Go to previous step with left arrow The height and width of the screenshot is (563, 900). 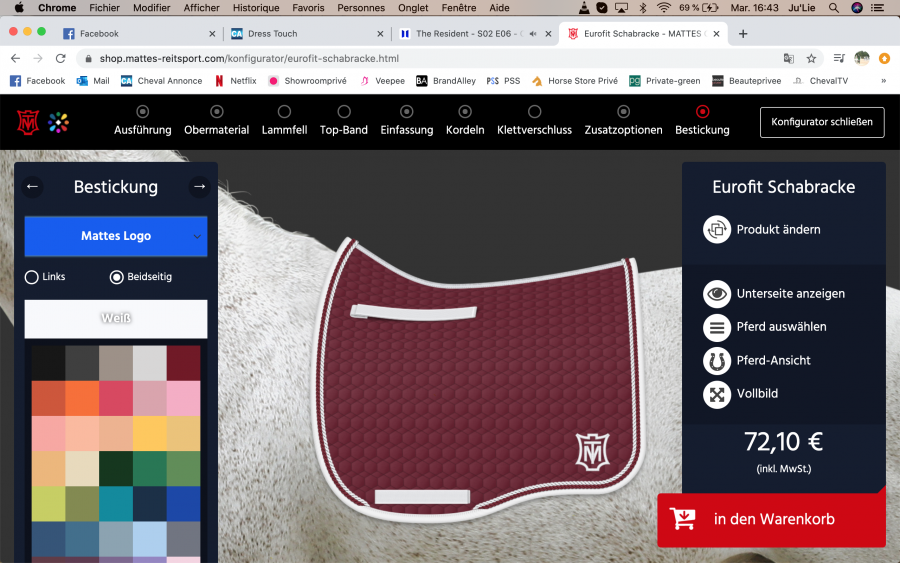click(x=33, y=187)
